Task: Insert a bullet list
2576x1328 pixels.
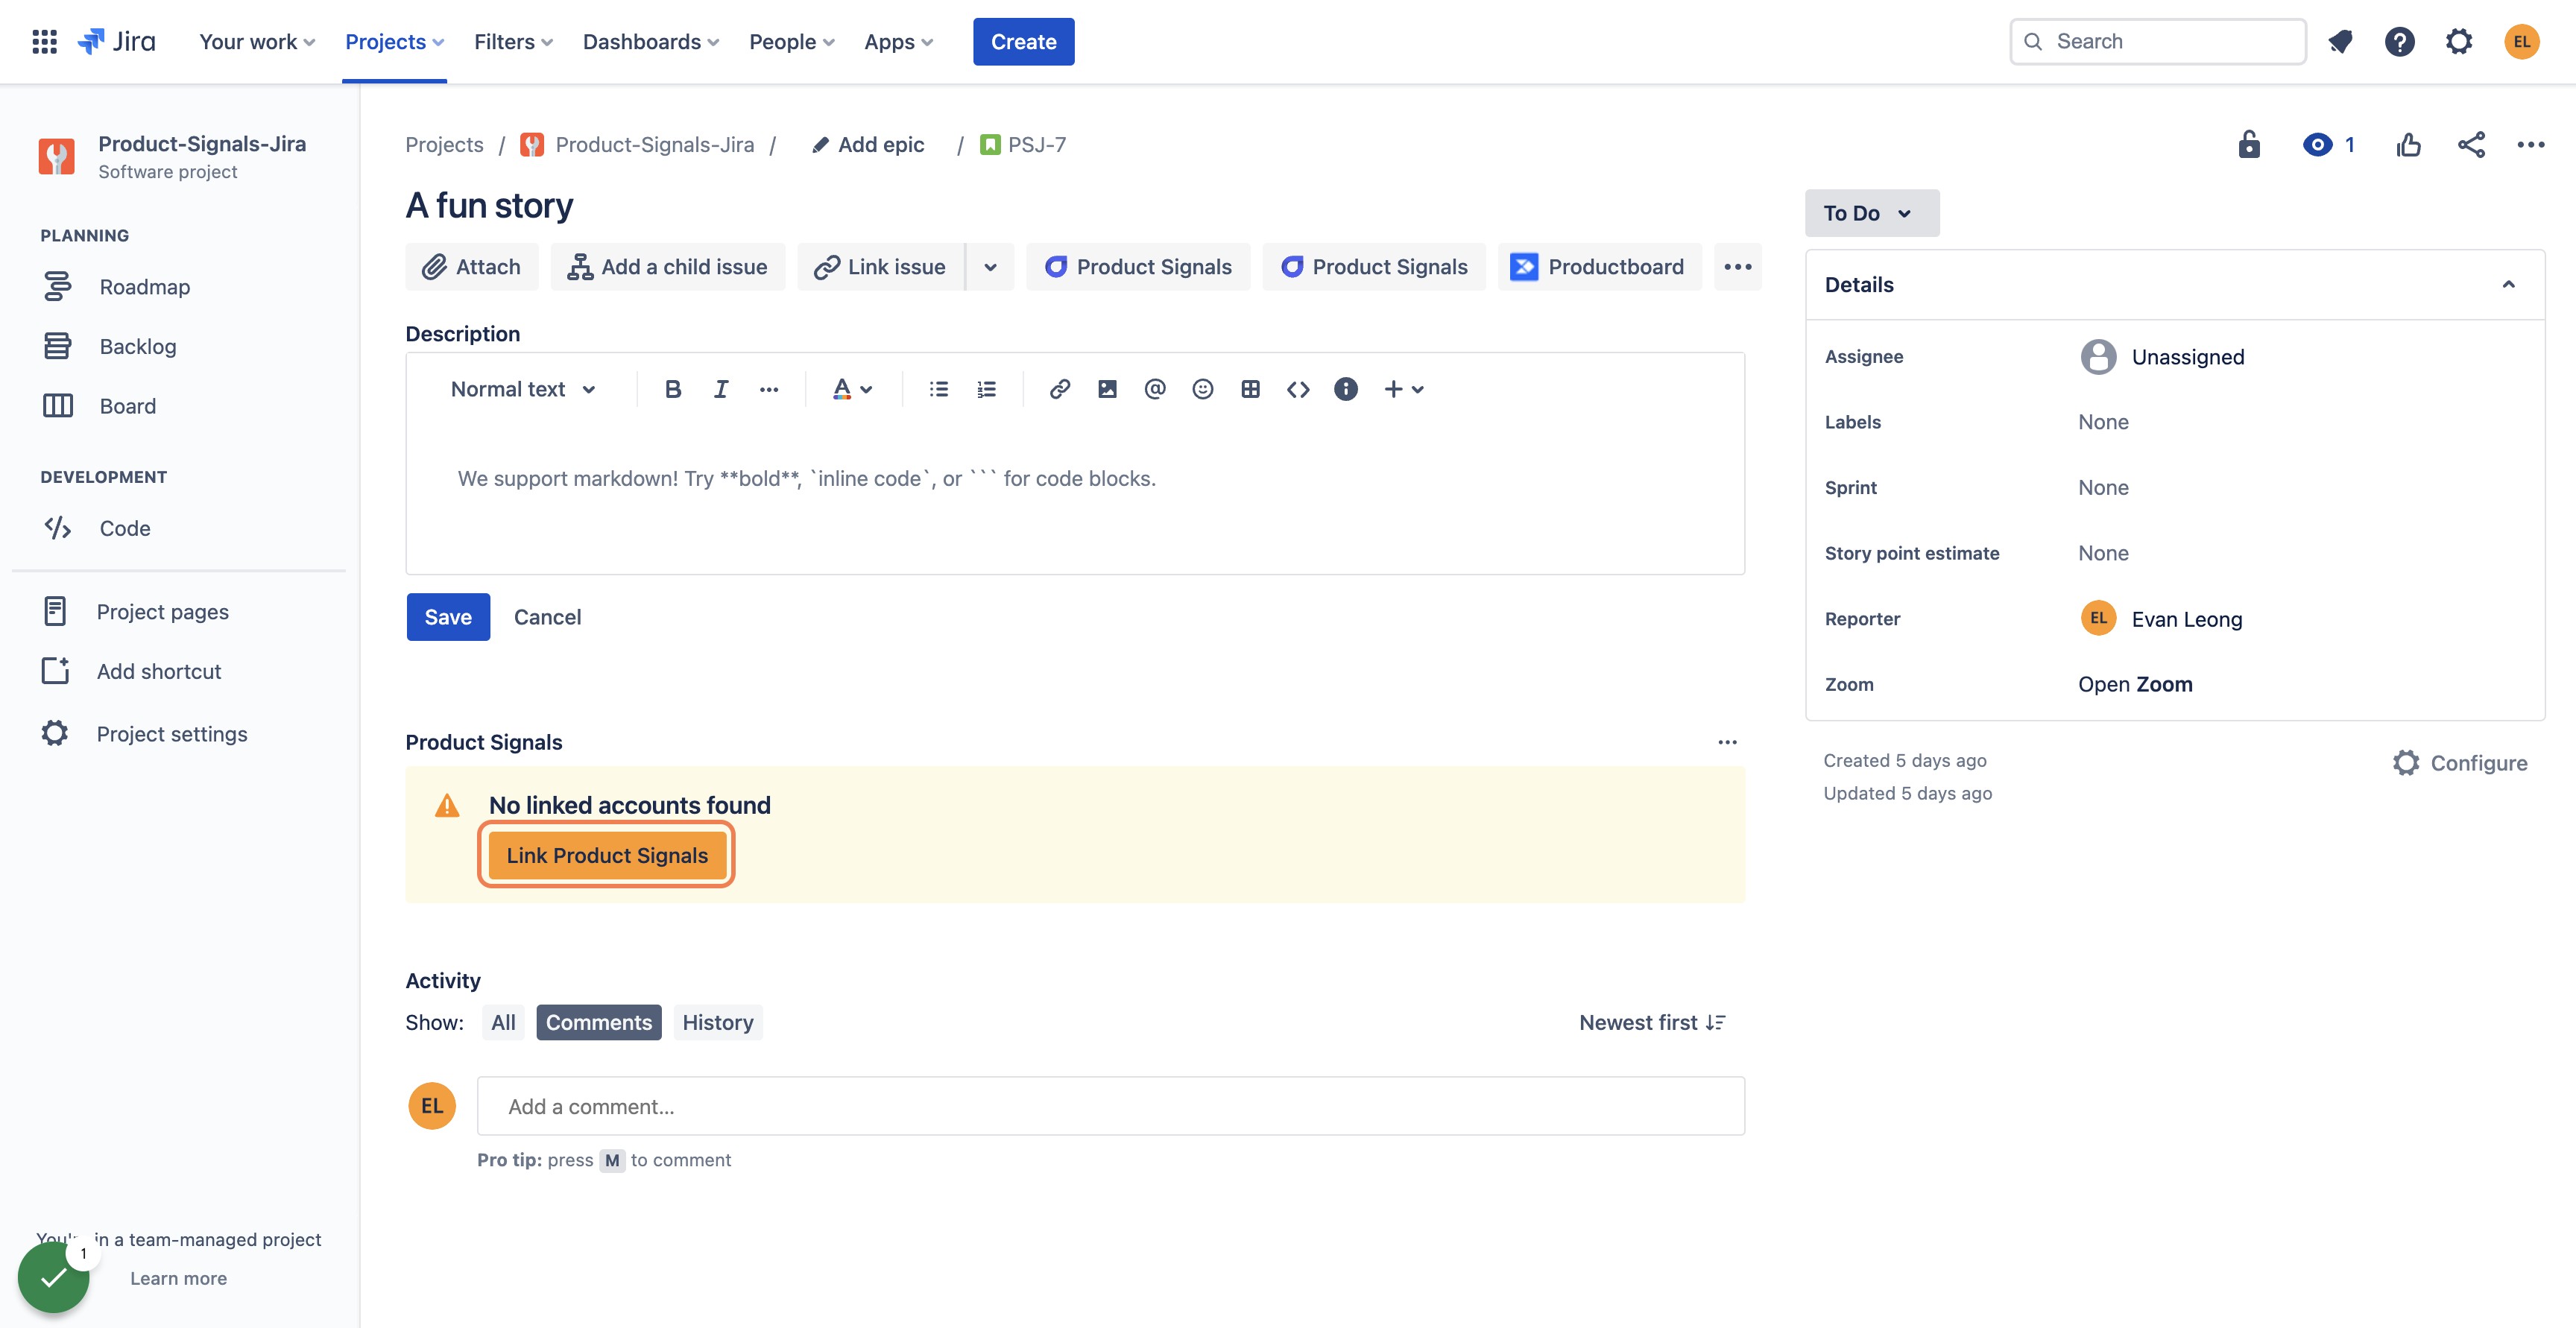Action: 938,389
